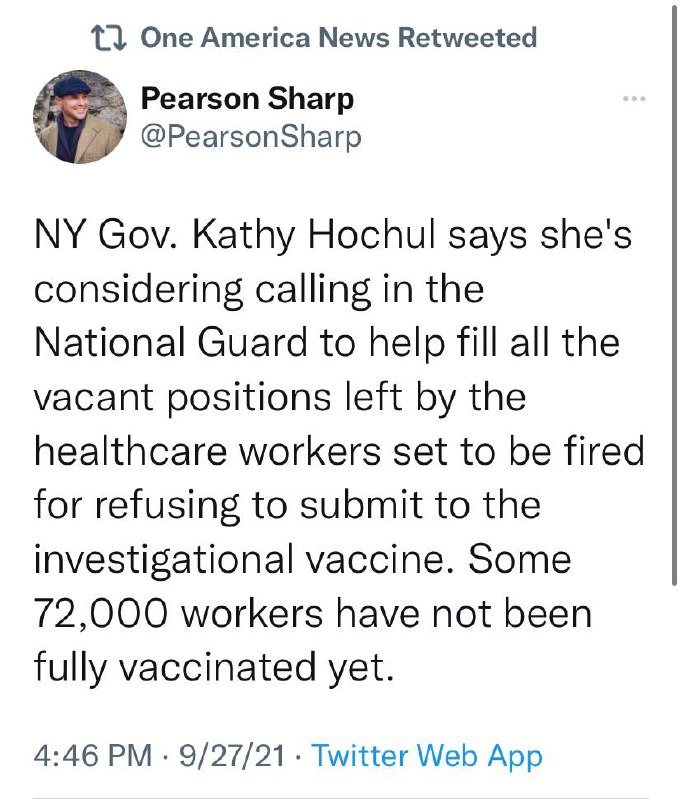Viewport: 682px width, 800px height.
Task: Click the words fully vaccinated yet
Action: click(210, 667)
